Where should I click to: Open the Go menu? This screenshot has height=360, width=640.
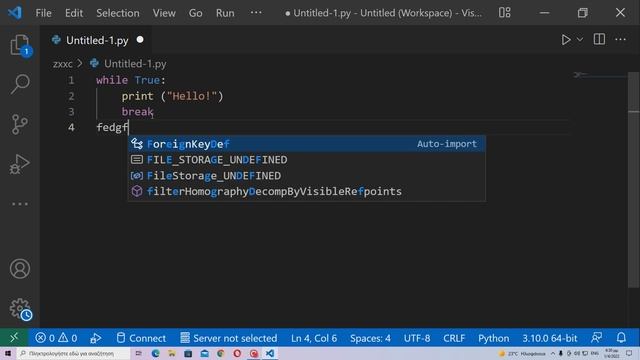point(196,13)
